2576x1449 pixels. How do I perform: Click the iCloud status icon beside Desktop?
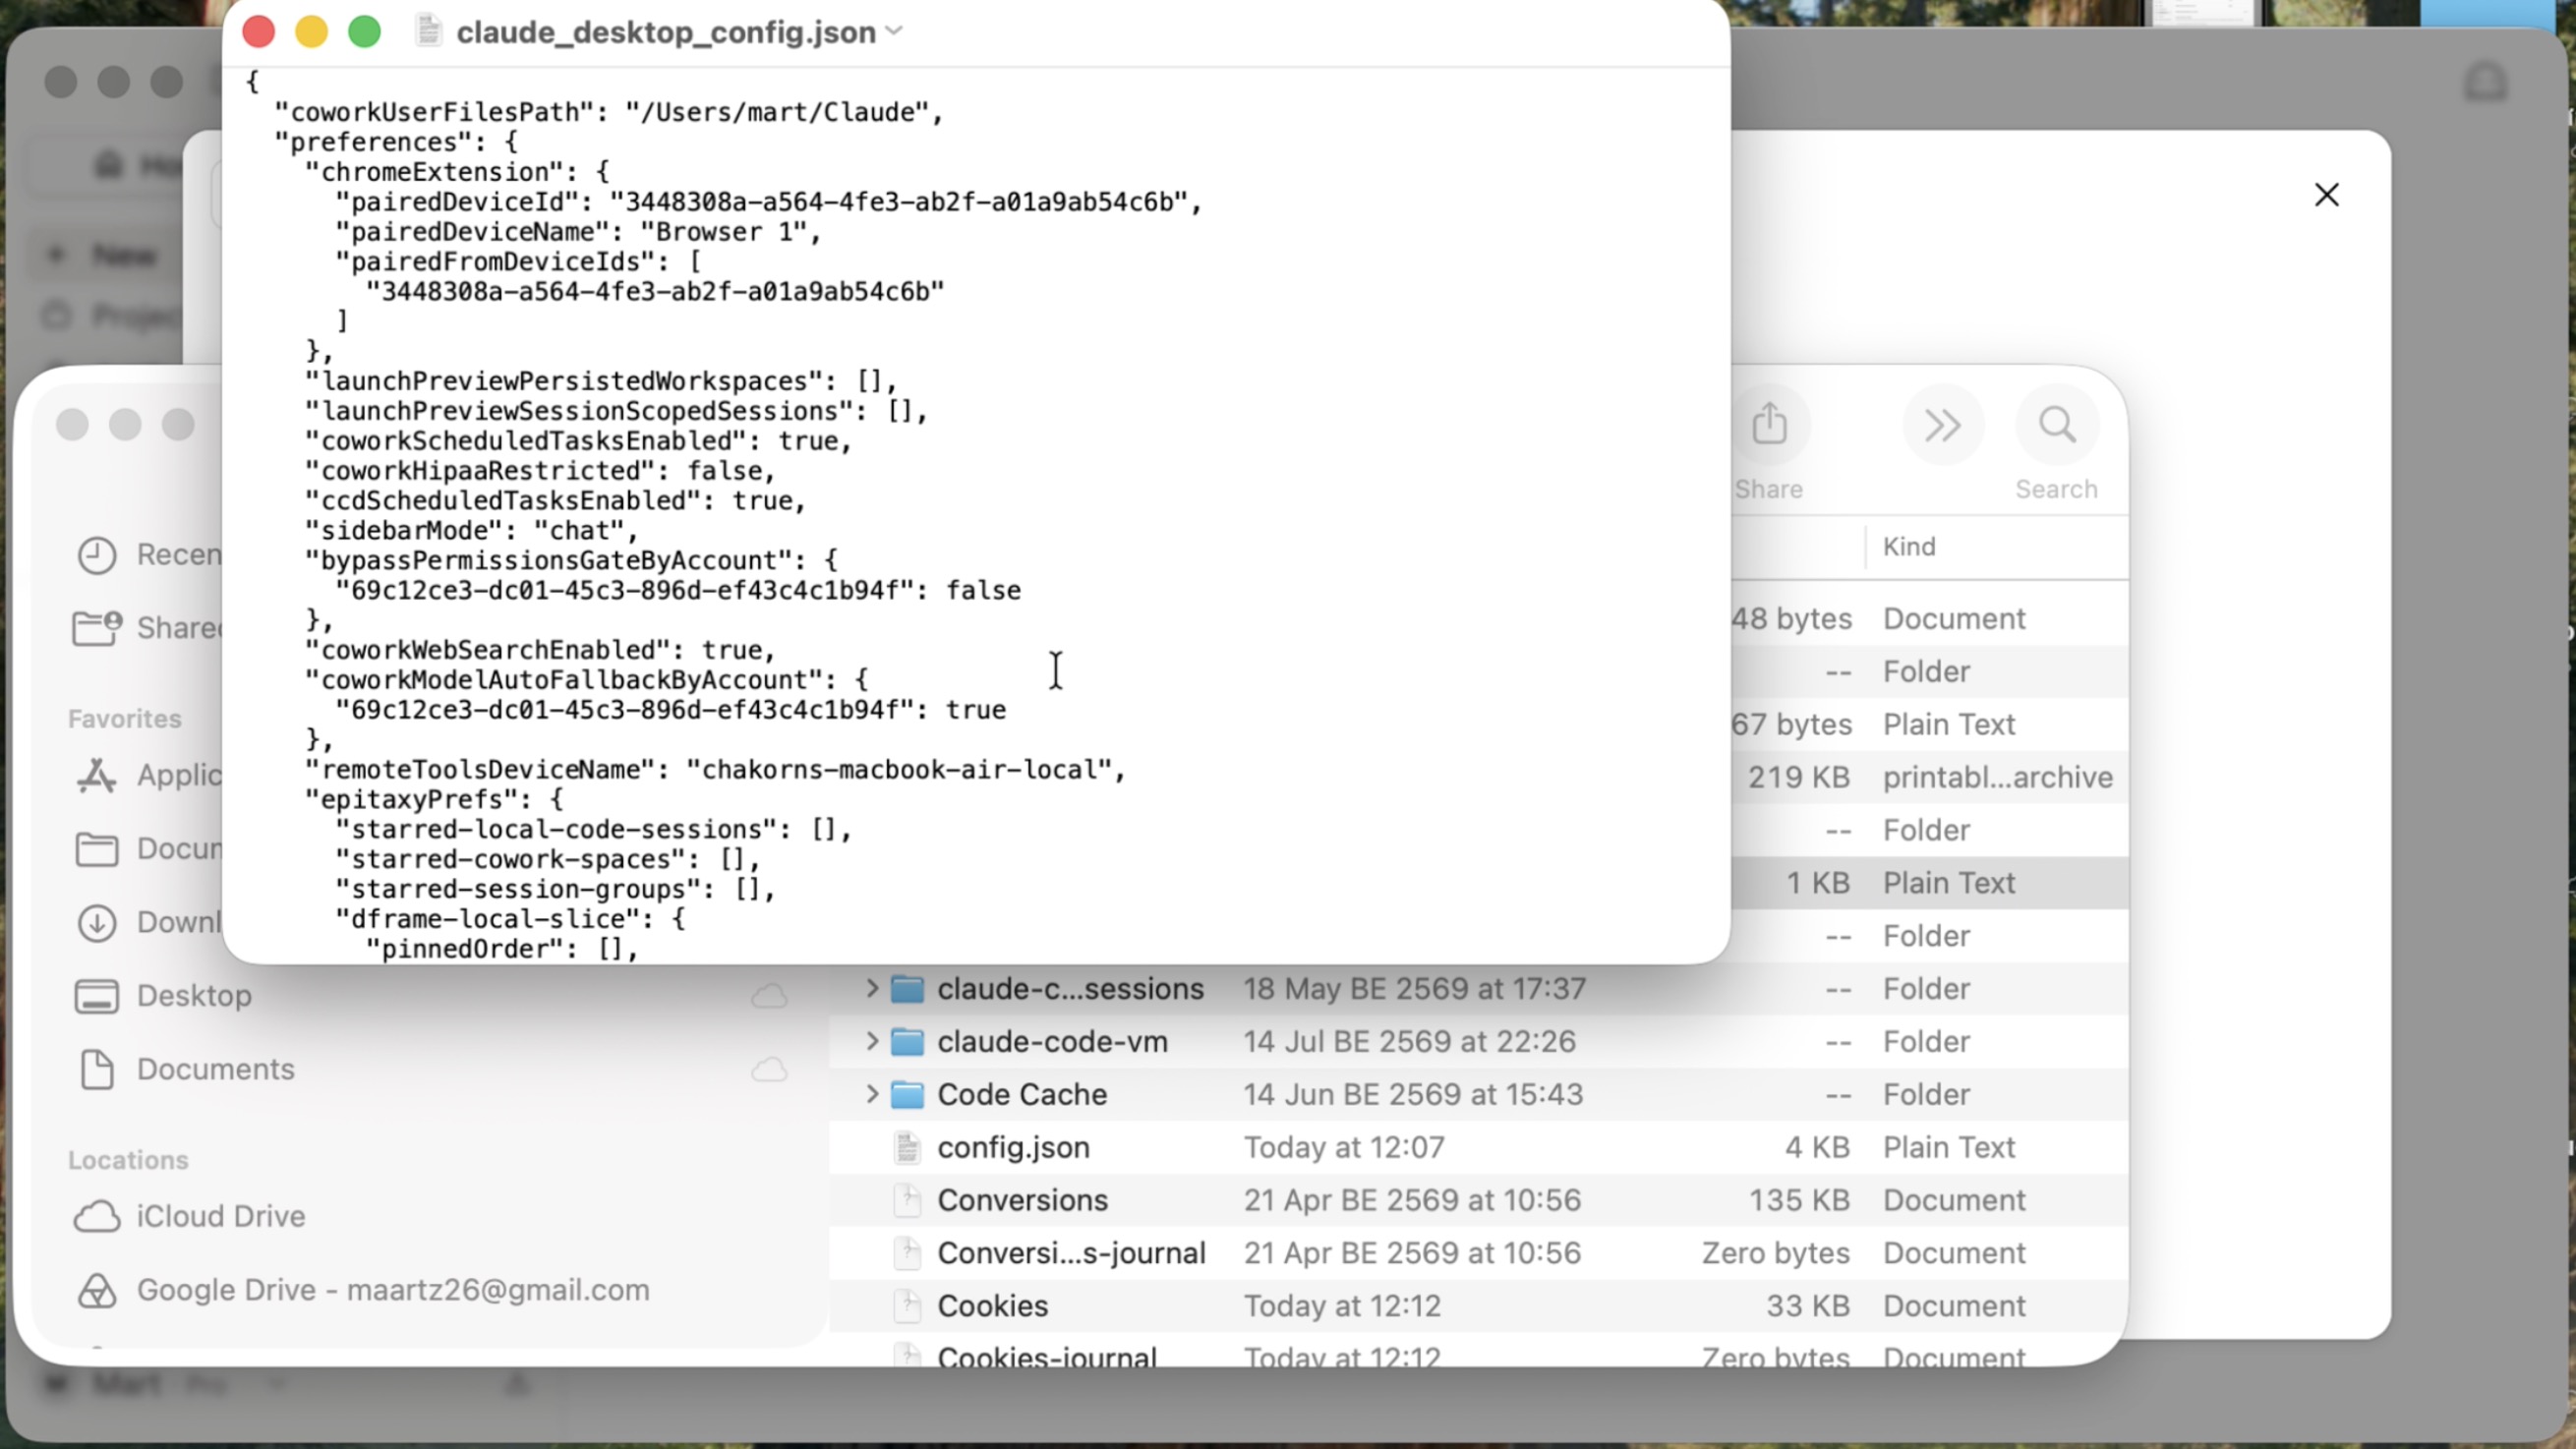coord(769,996)
